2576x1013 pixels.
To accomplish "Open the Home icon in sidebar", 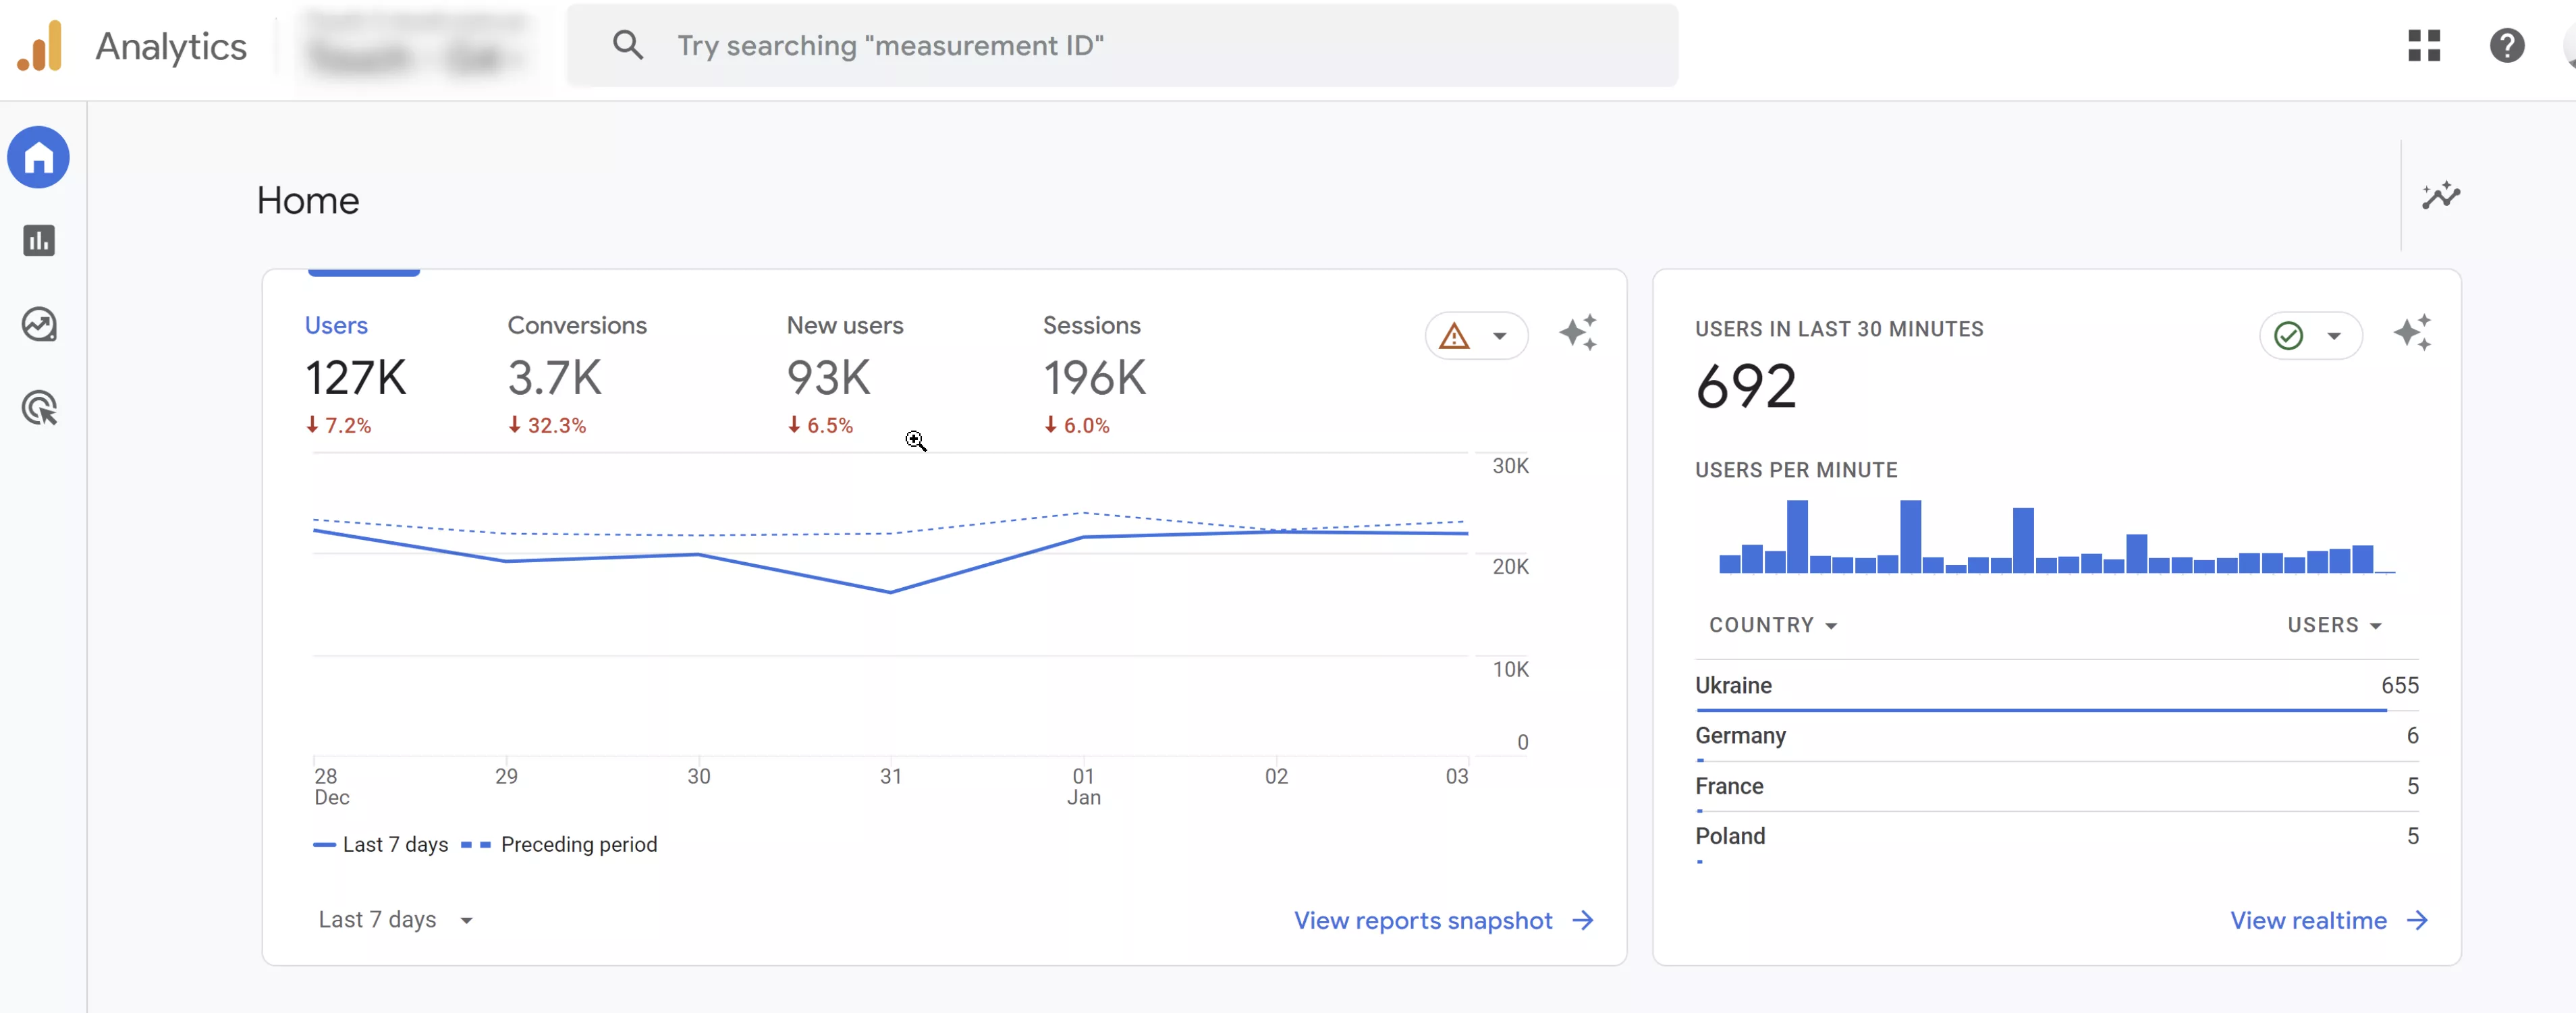I will (39, 157).
